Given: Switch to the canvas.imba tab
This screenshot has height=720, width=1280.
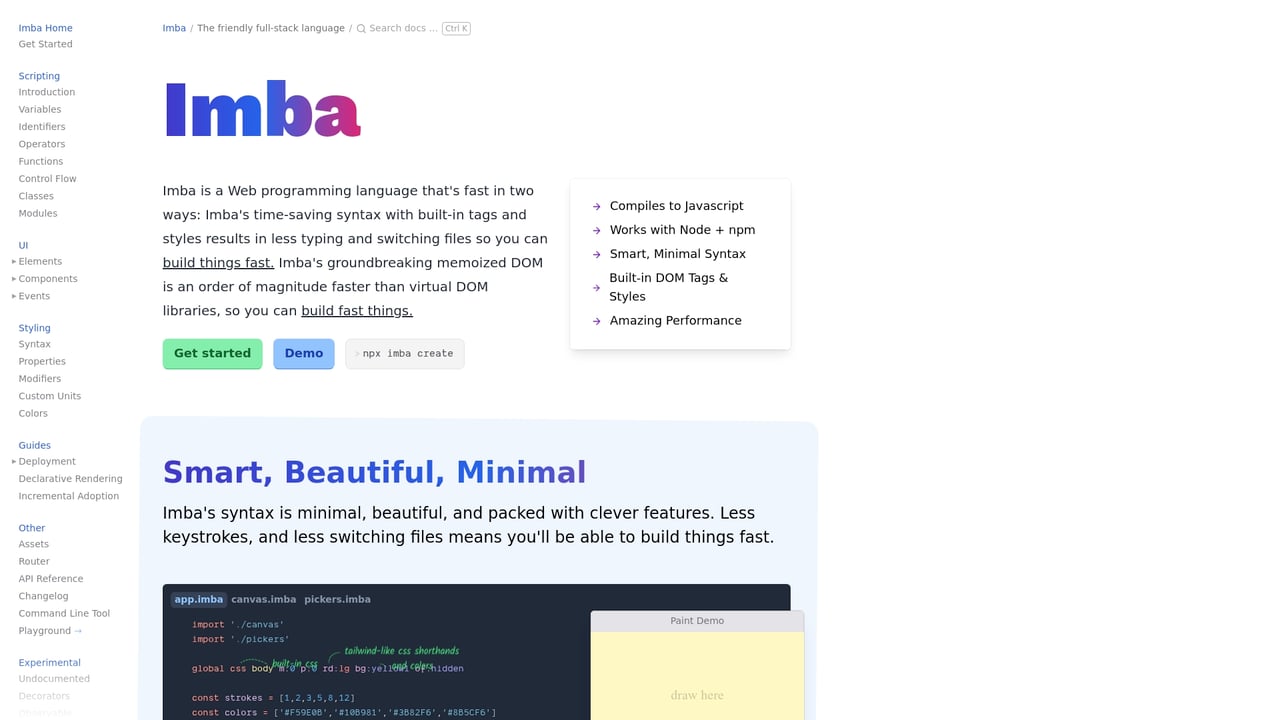Looking at the screenshot, I should tap(264, 599).
